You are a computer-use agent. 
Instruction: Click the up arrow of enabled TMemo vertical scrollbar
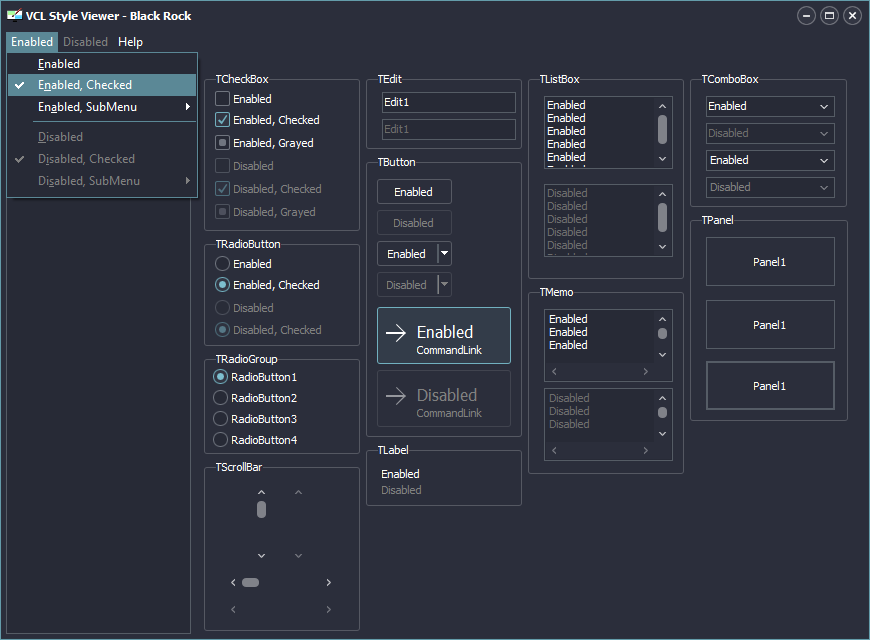click(x=662, y=319)
